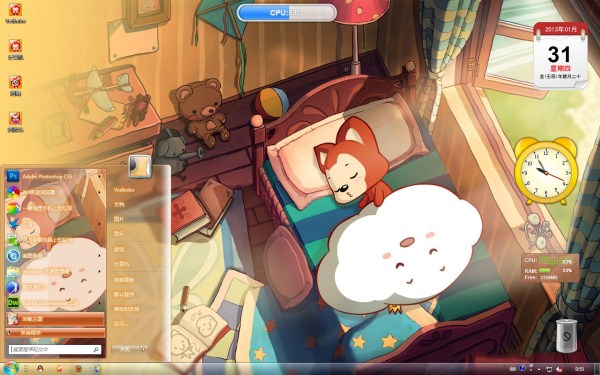Show hidden system tray icons
This screenshot has width=600, height=375.
538,370
